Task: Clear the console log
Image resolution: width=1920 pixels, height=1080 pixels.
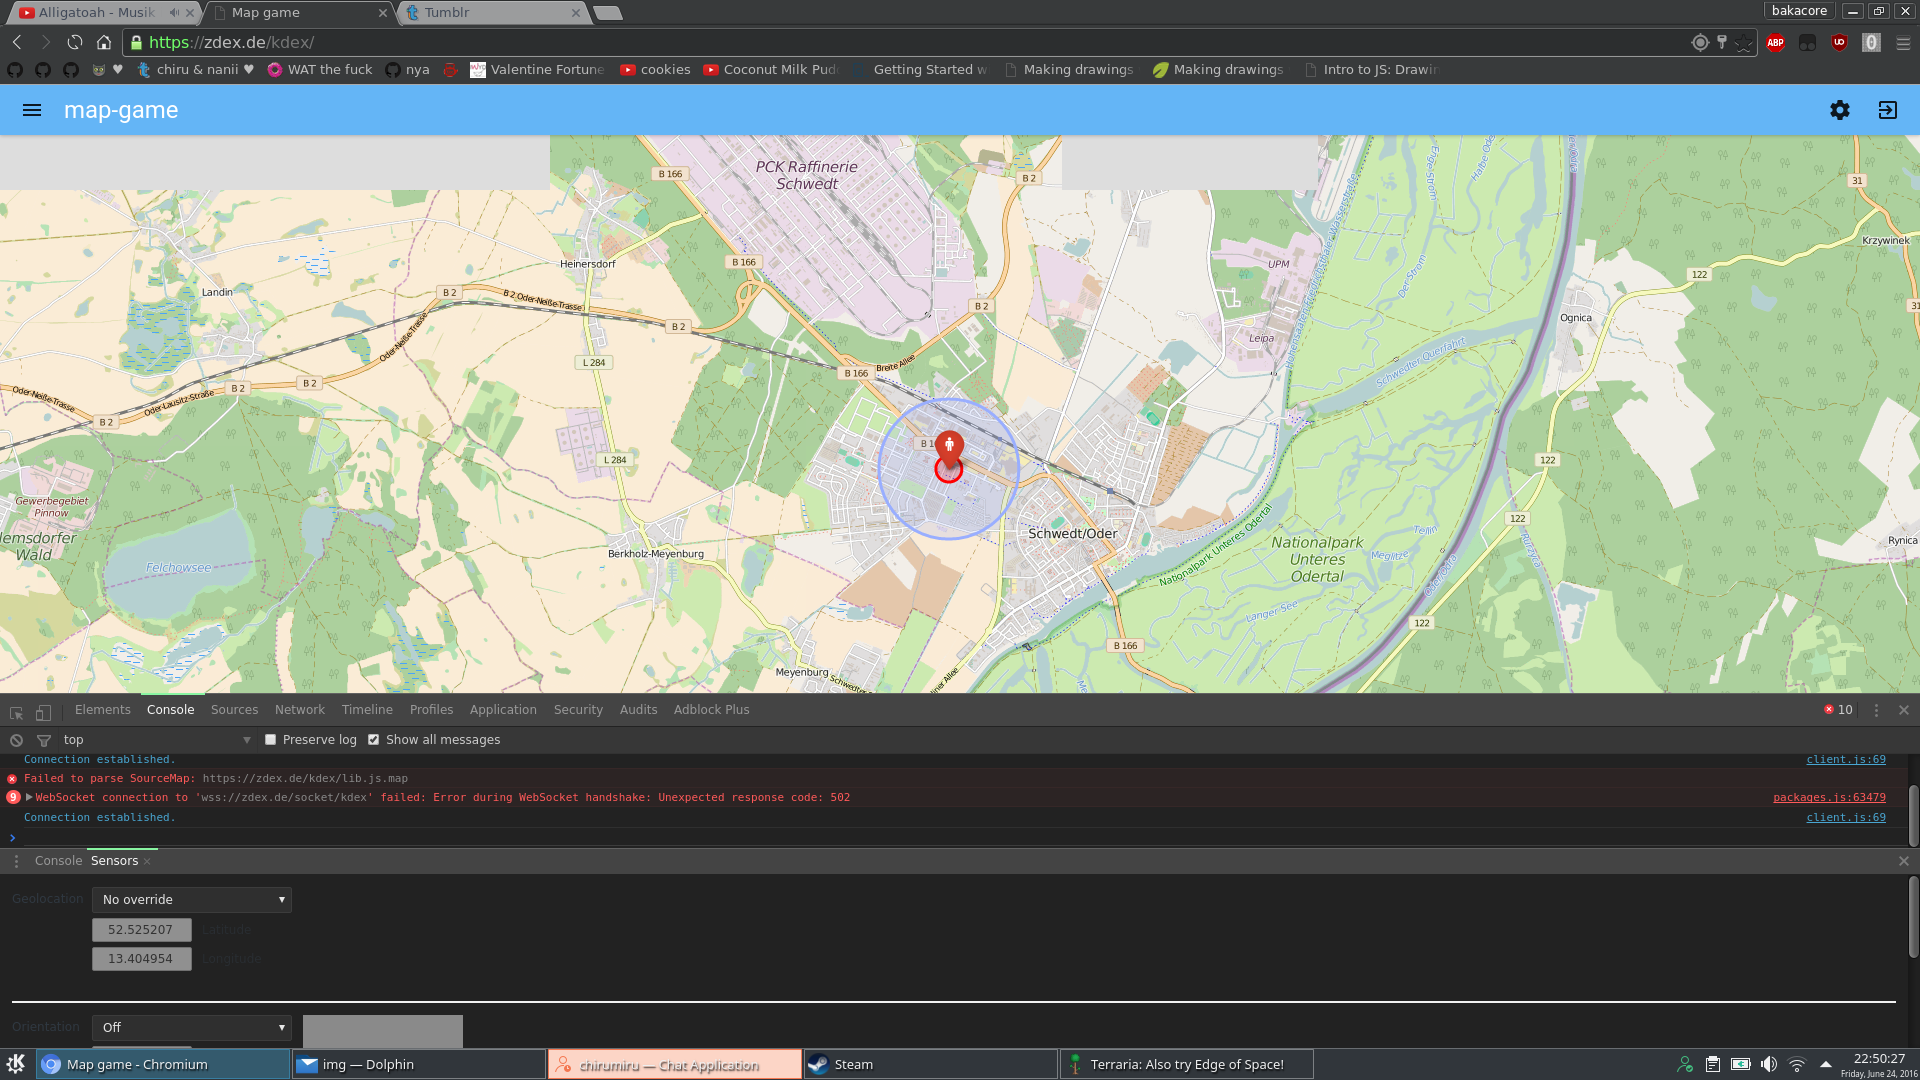Action: (x=16, y=740)
